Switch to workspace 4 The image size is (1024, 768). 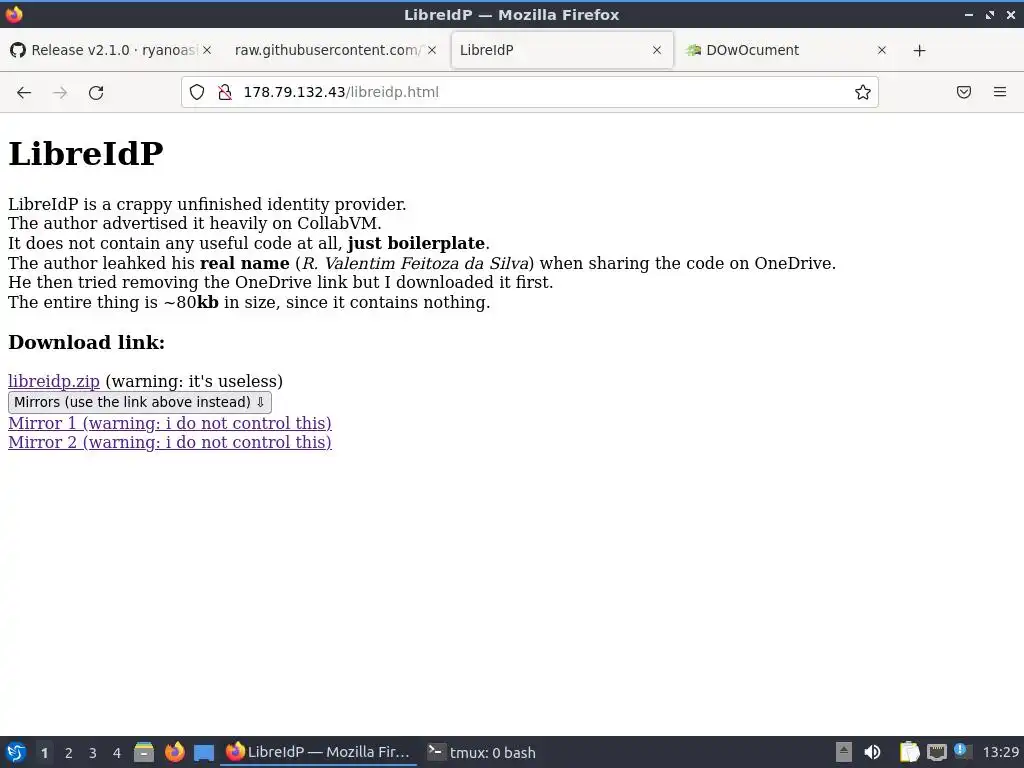pyautogui.click(x=117, y=753)
